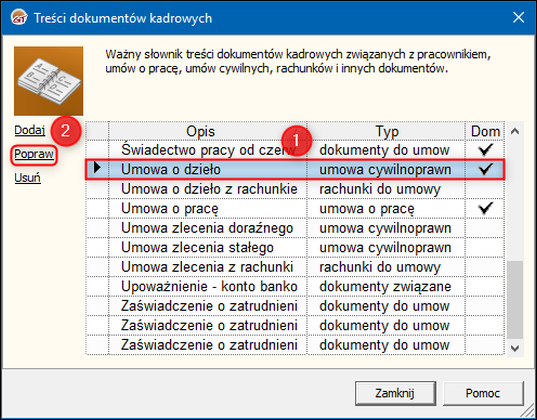The width and height of the screenshot is (537, 420).
Task: Select the 'Umowa o pracę' description cell
Action: (x=208, y=209)
